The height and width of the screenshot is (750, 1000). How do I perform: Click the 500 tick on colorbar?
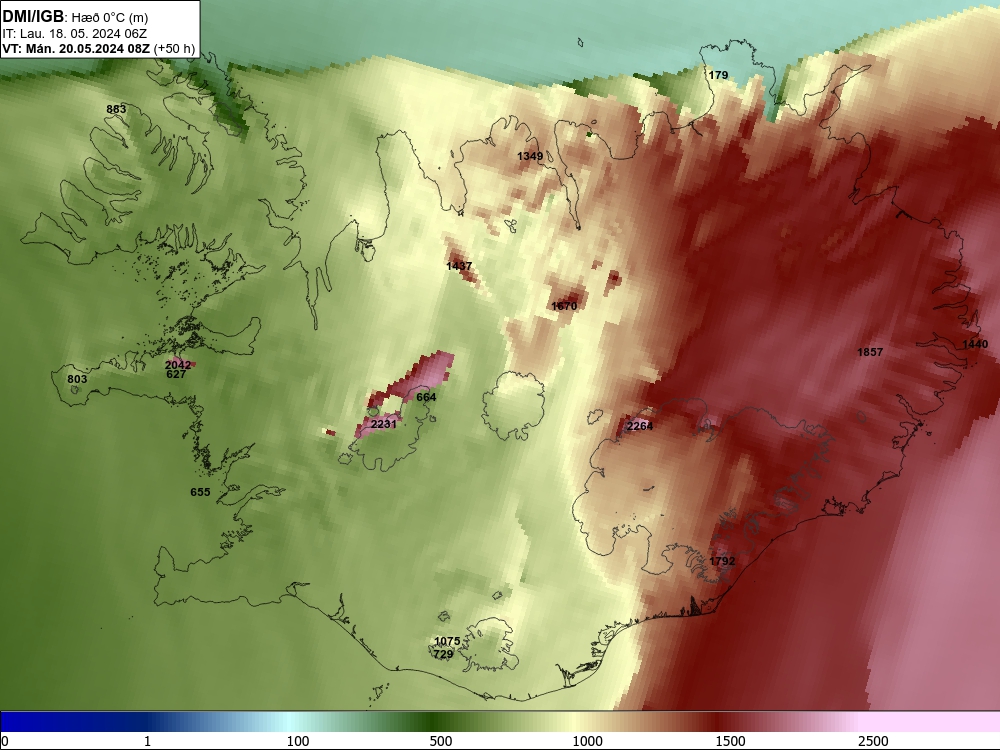click(441, 741)
